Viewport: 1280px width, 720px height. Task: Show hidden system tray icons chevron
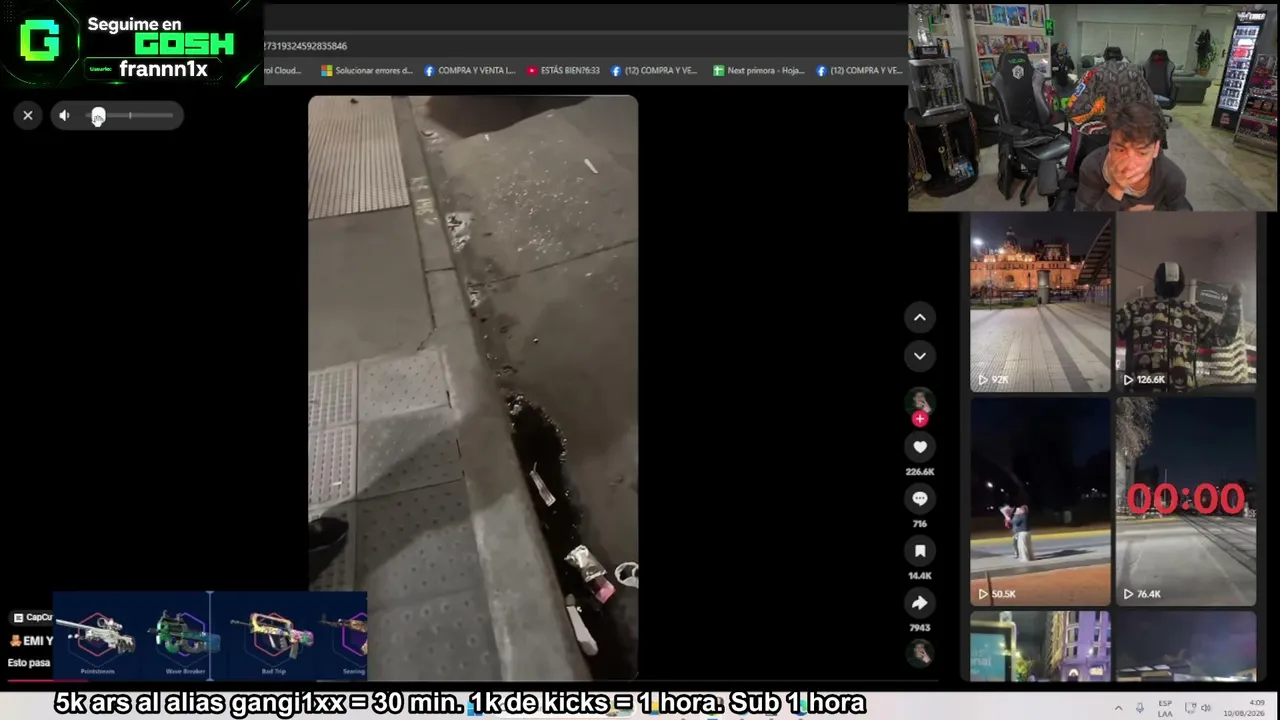point(1118,708)
